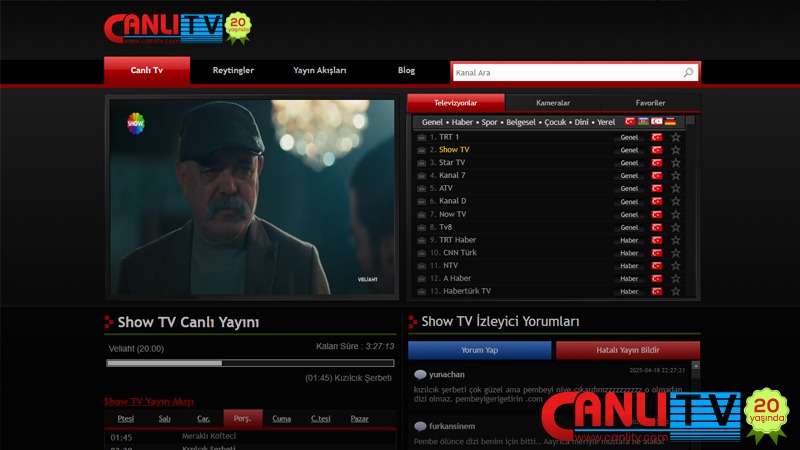Image resolution: width=800 pixels, height=450 pixels.
Task: Add TRT 1 to favorites with star
Action: [676, 137]
